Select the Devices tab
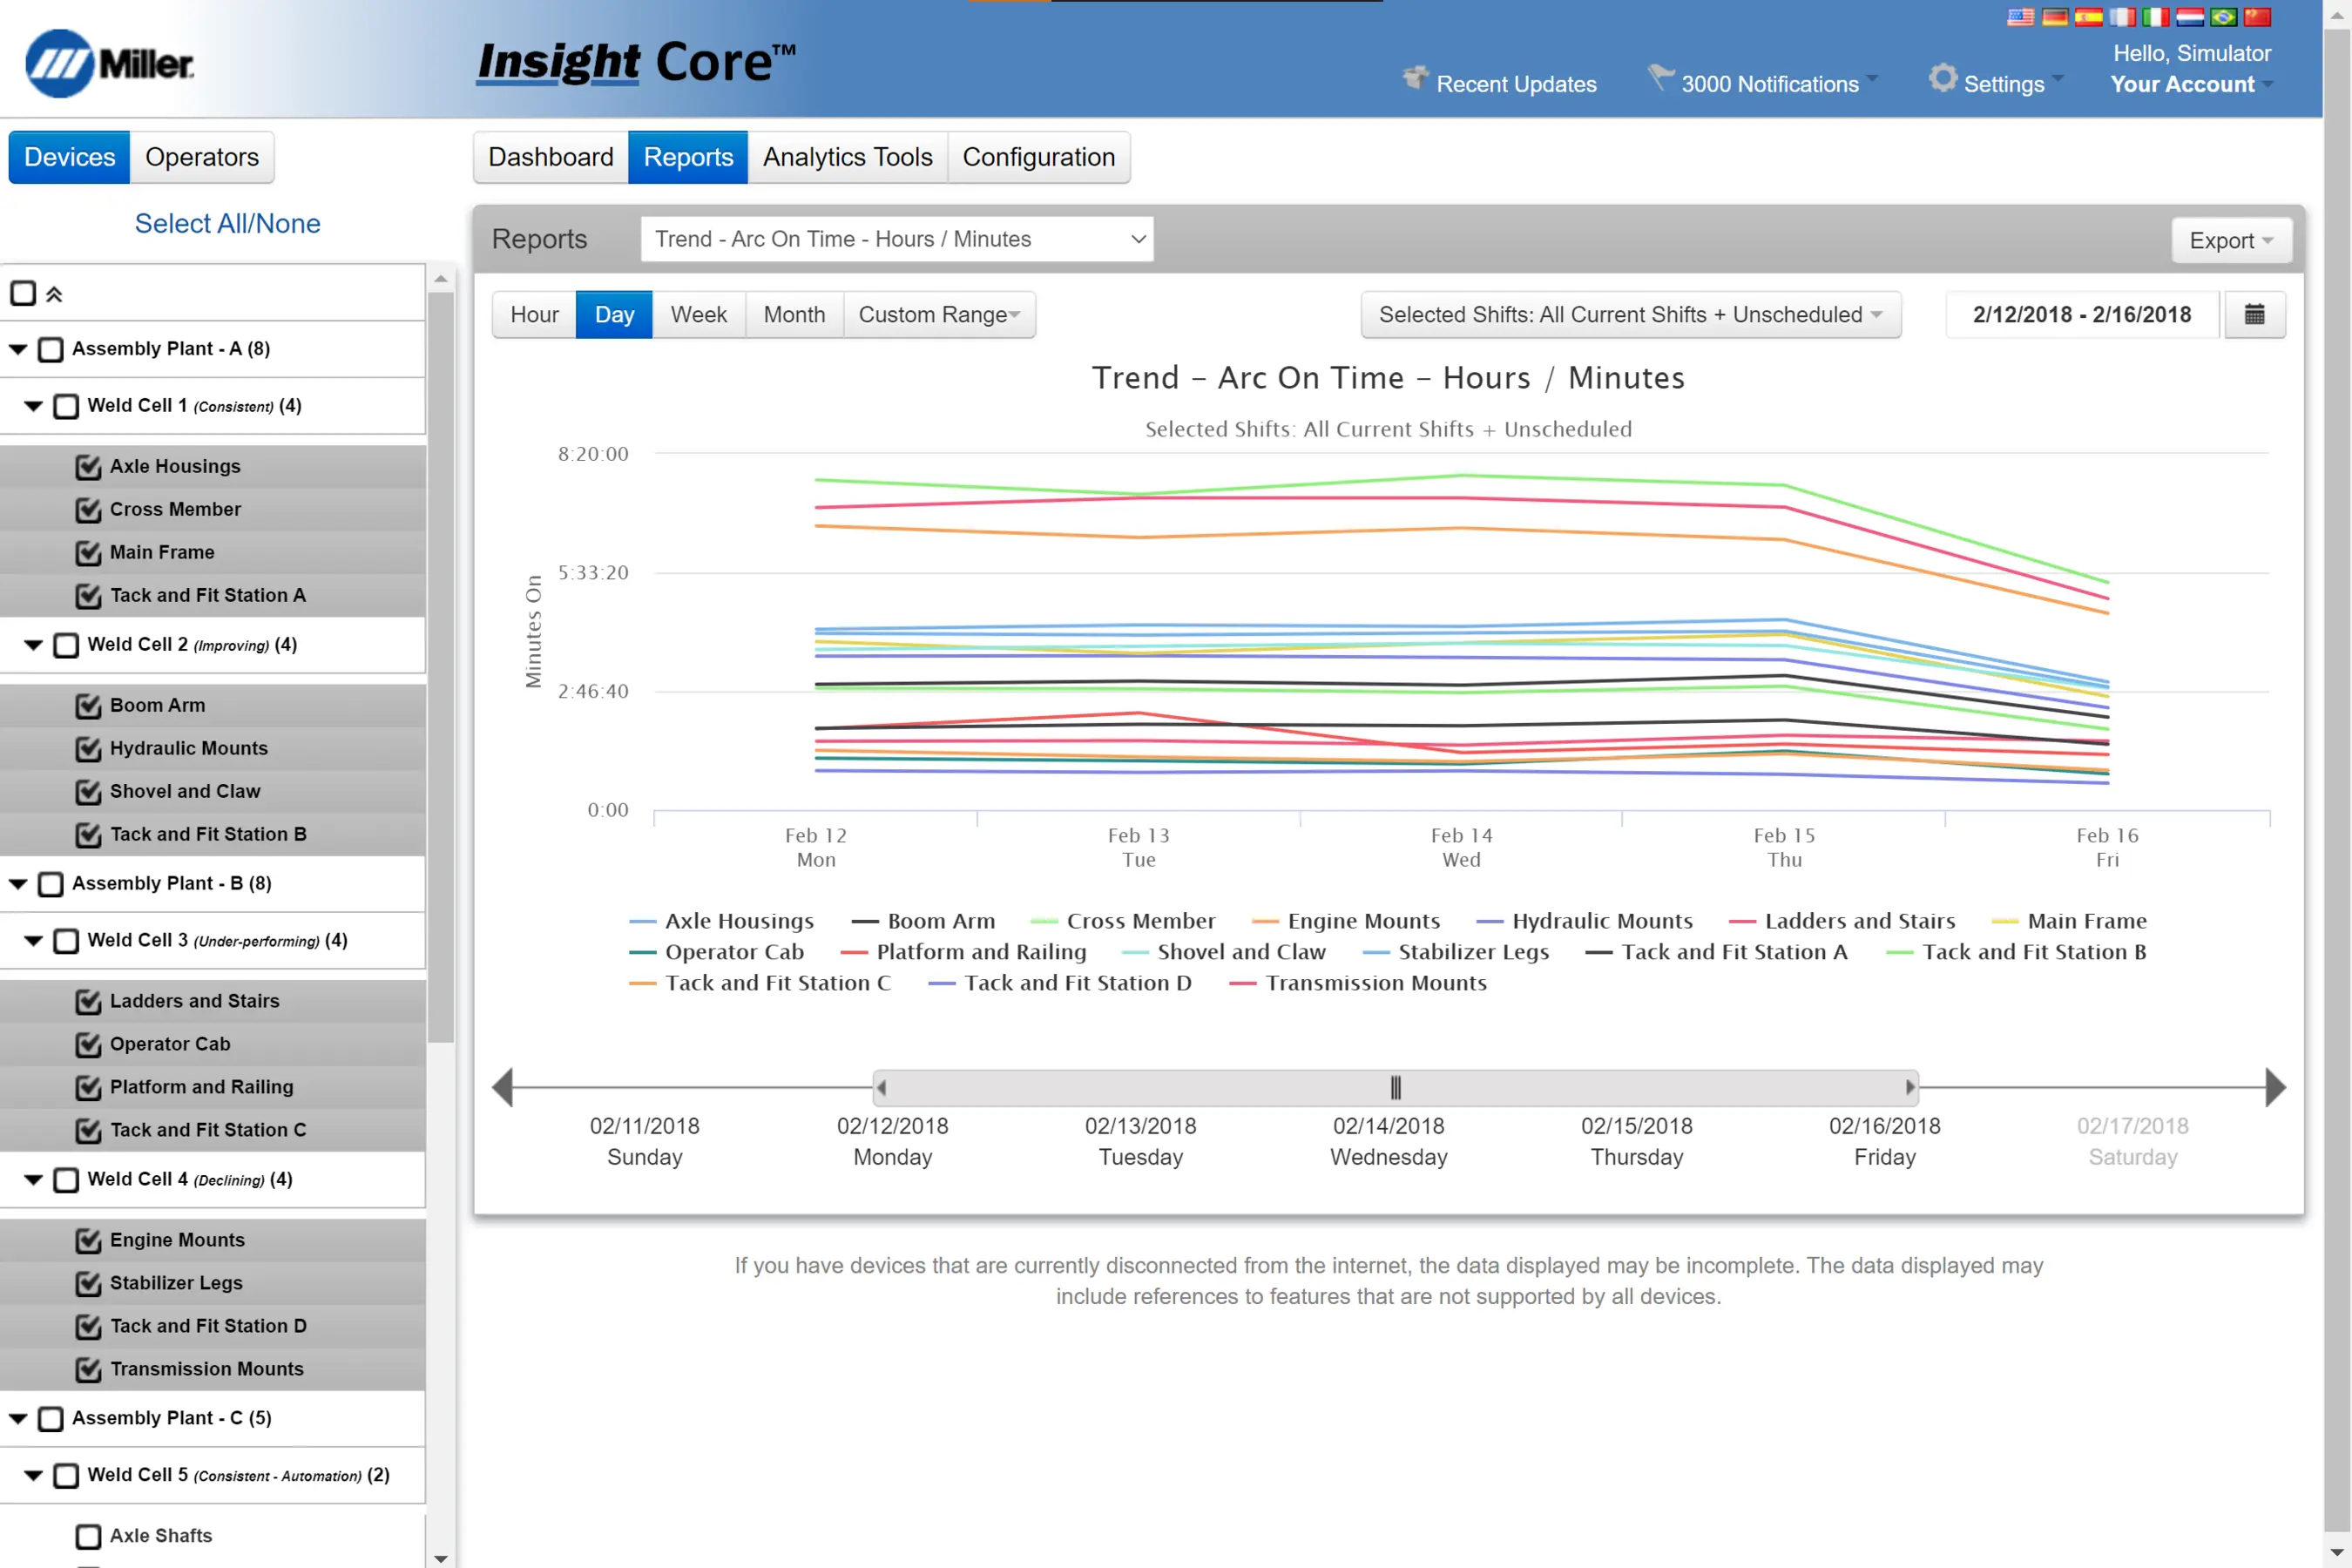This screenshot has height=1568, width=2352. (69, 157)
